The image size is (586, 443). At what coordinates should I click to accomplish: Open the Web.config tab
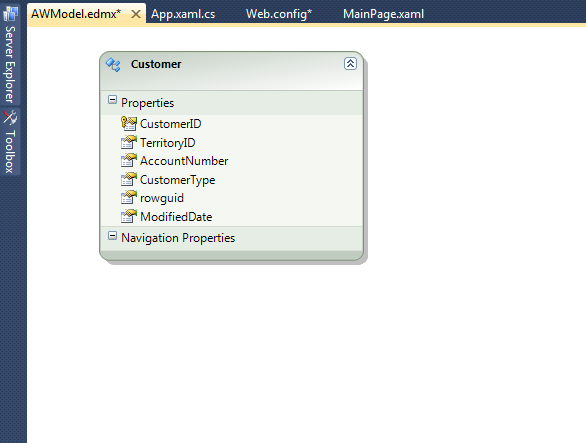[x=279, y=14]
